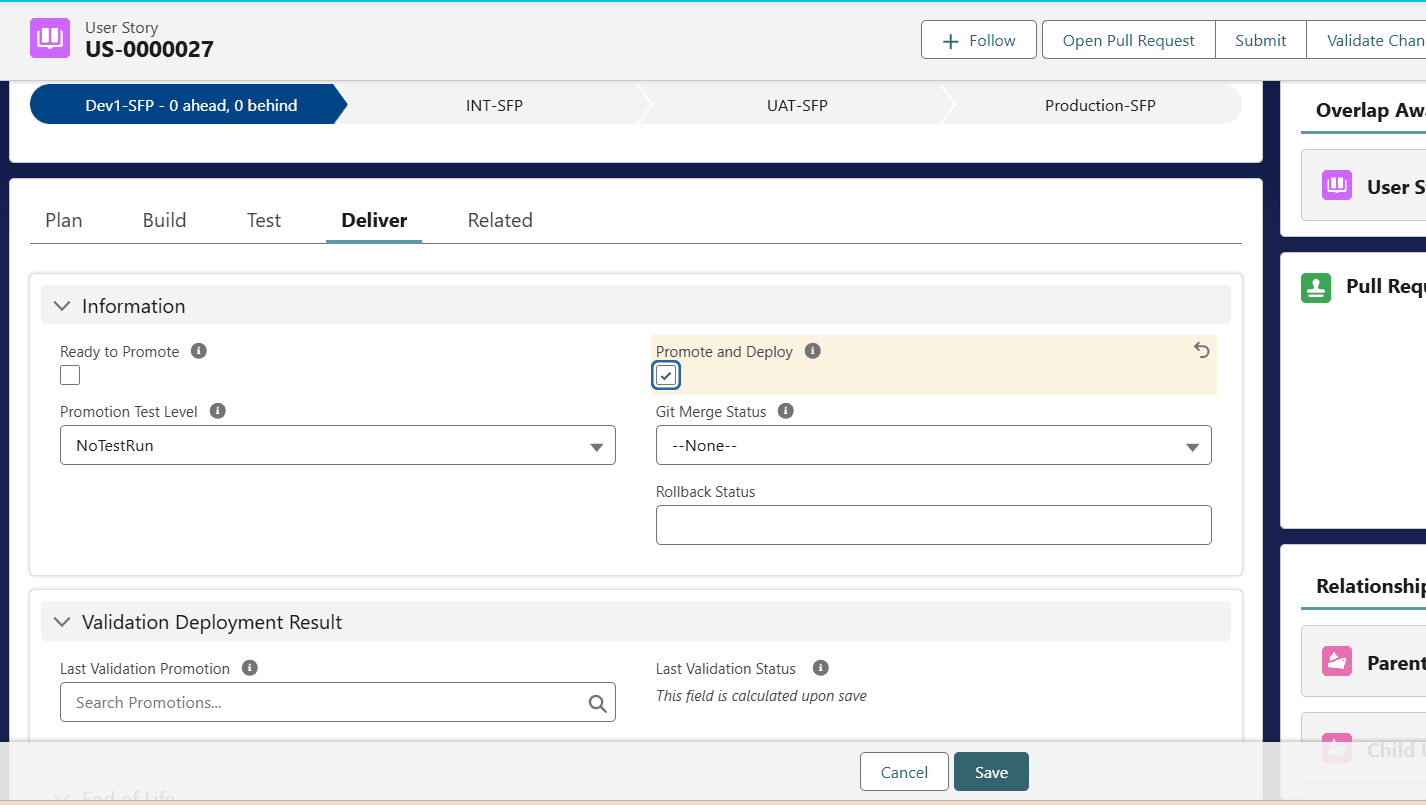Select the Dev1-SFP pipeline stage
Screen dimensions: 1426x805
pos(190,105)
